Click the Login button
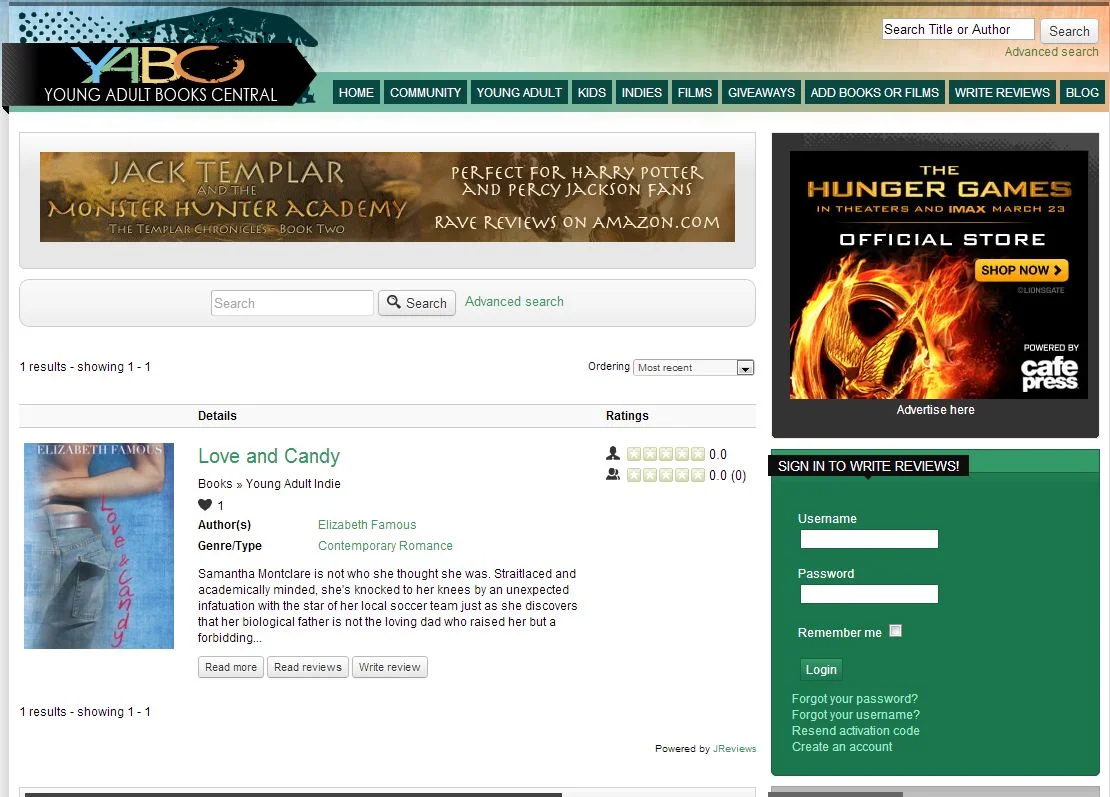1110x797 pixels. pyautogui.click(x=821, y=670)
